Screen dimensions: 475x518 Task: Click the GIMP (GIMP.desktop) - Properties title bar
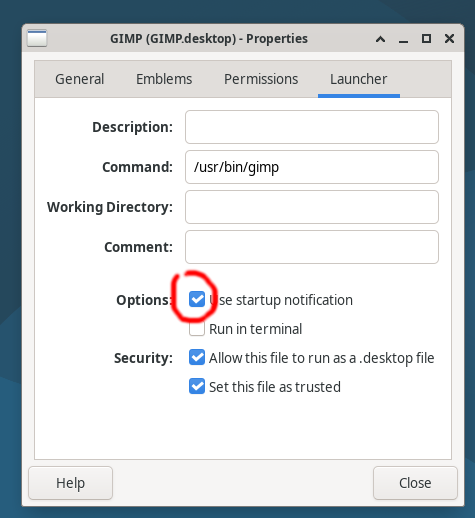tap(209, 39)
